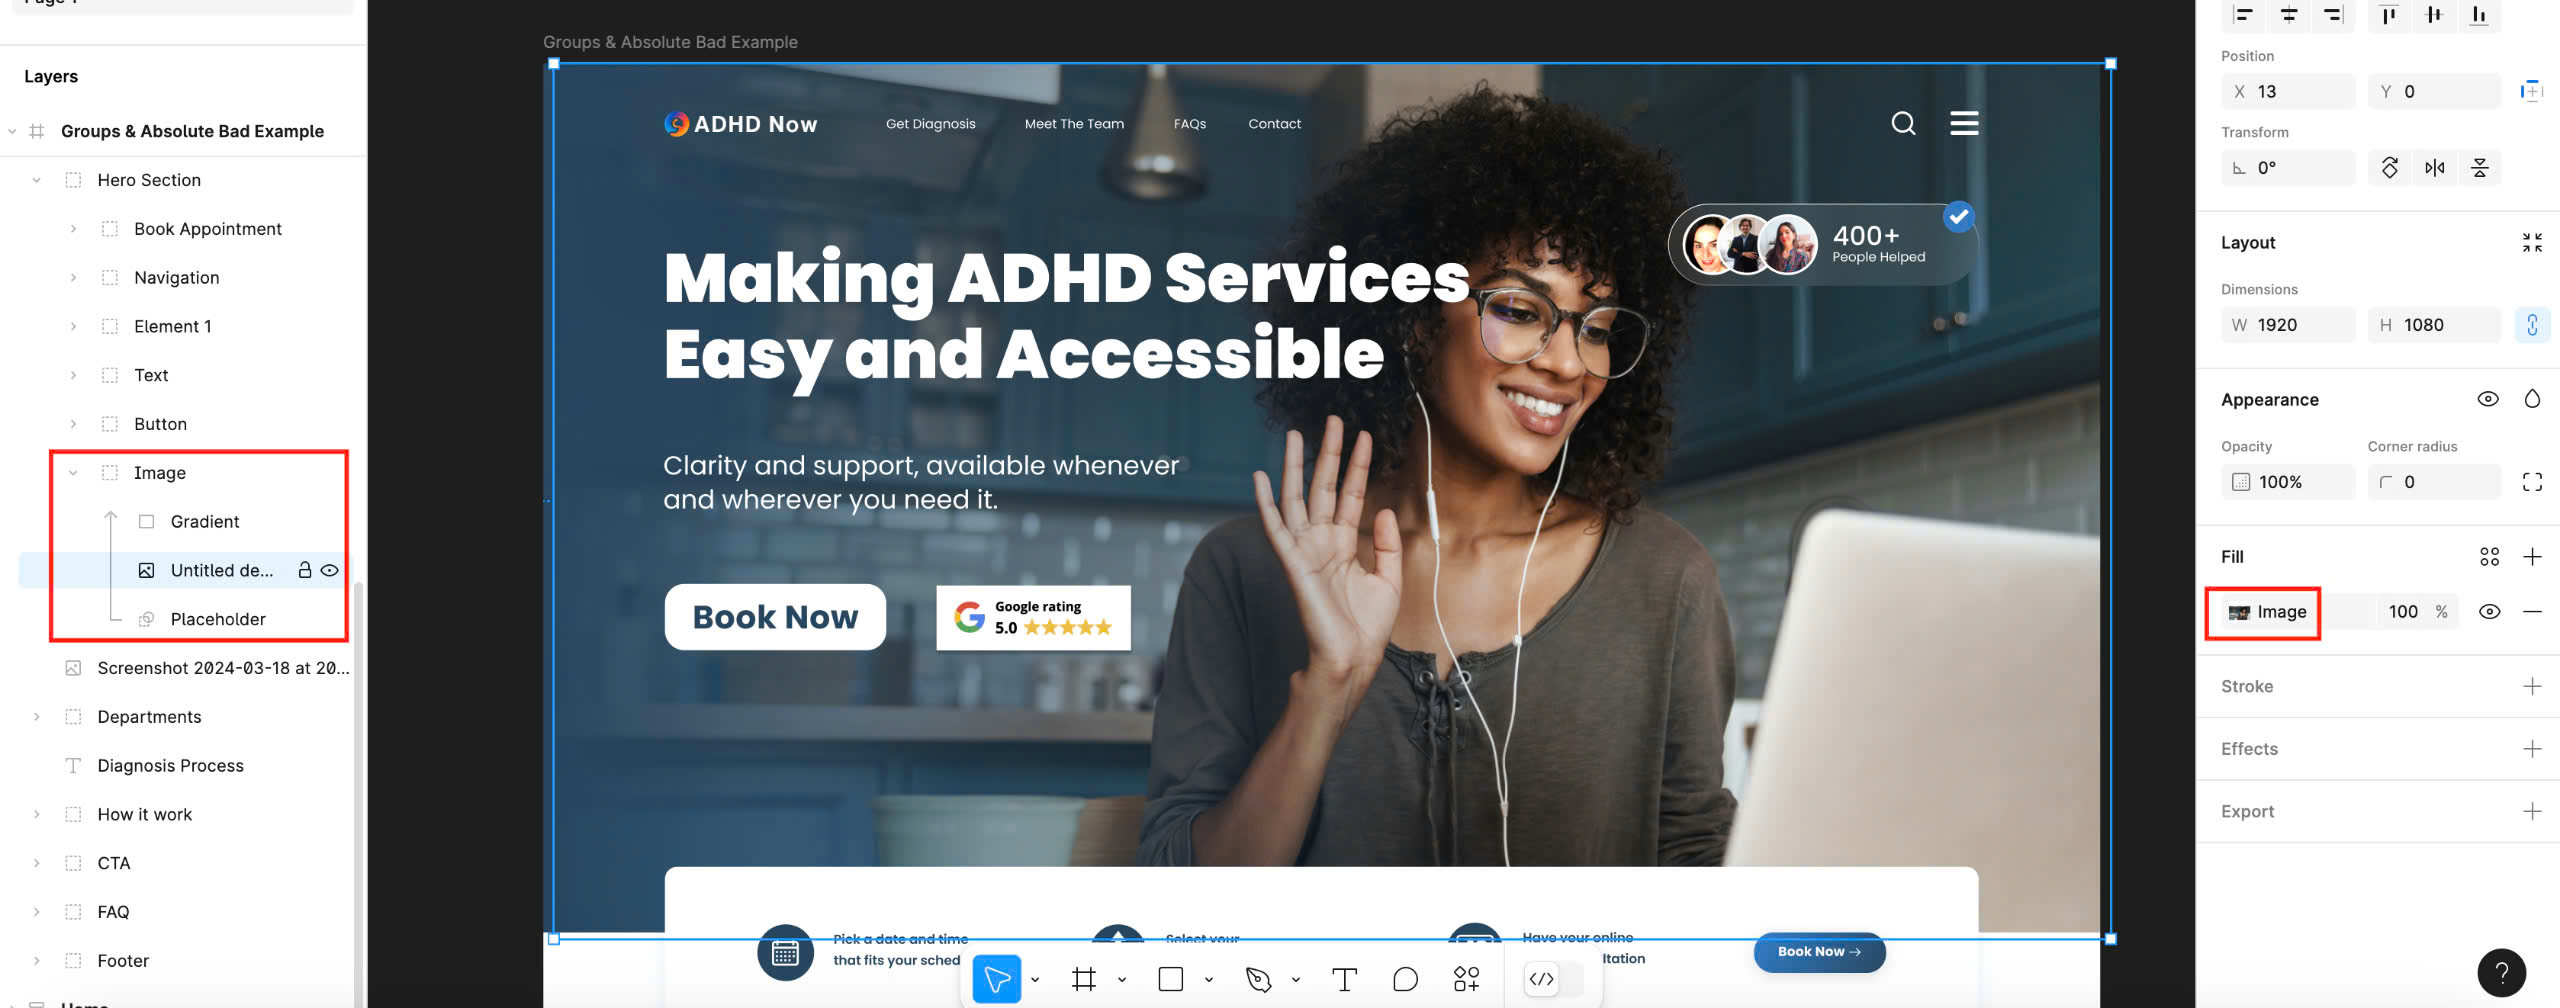Click the canvas hamburger menu icon
The width and height of the screenshot is (2560, 1008).
1964,123
